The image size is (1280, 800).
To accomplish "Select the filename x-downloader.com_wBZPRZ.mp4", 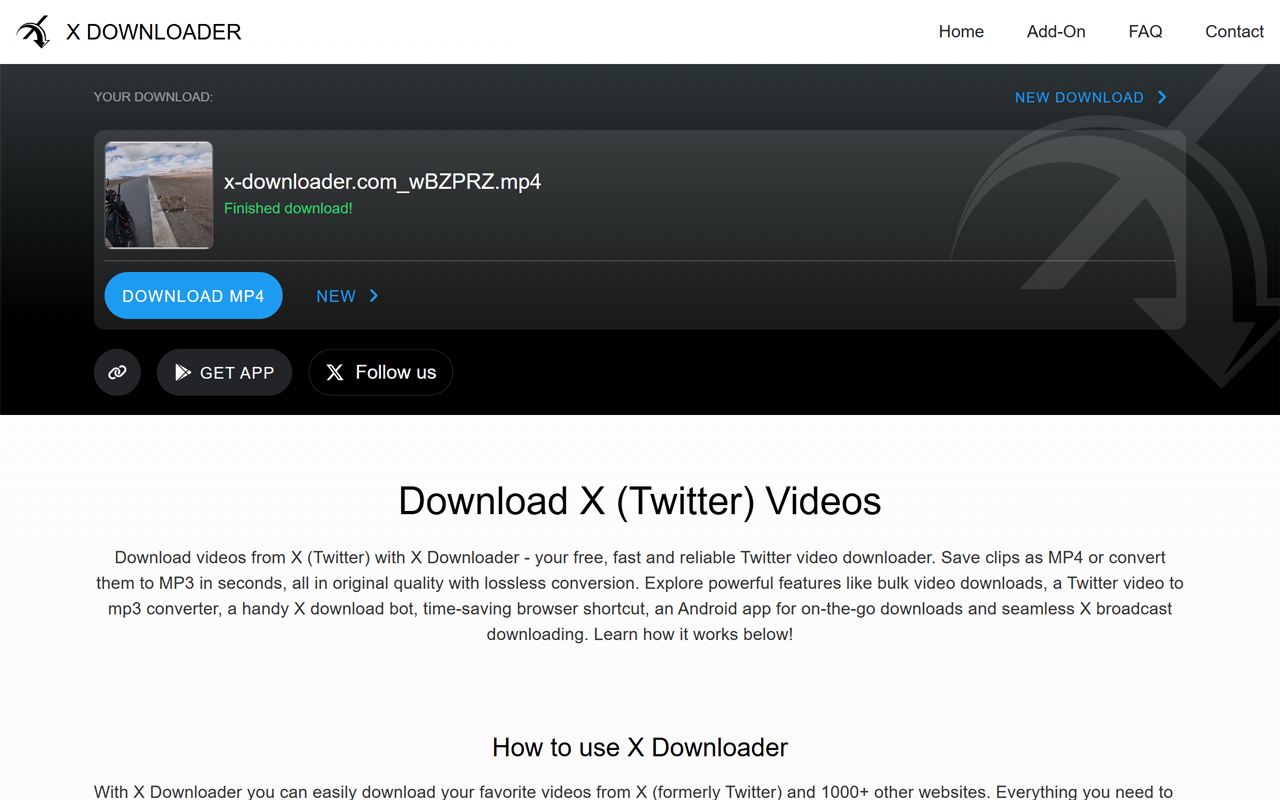I will tap(382, 181).
